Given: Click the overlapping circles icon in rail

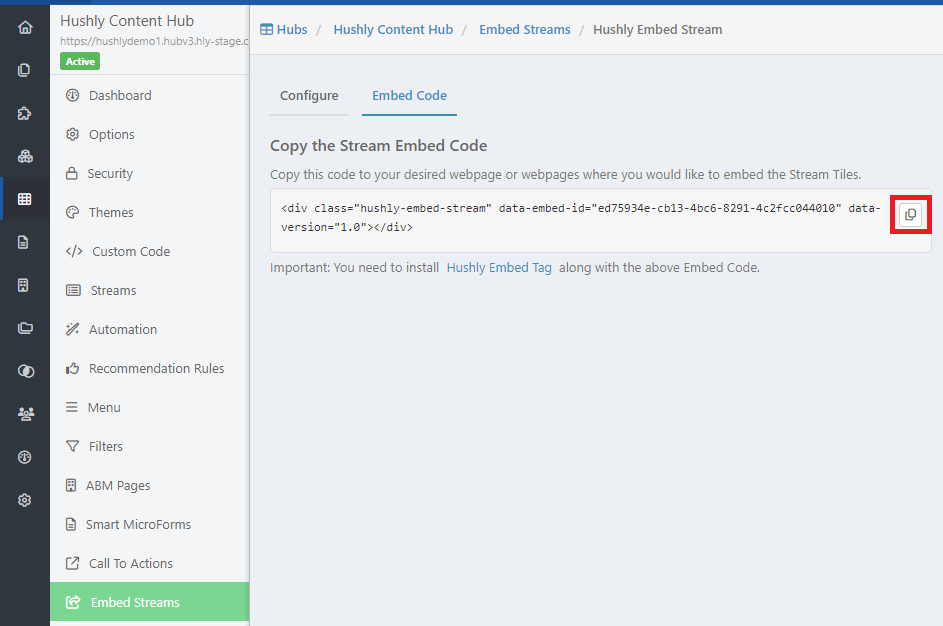Looking at the screenshot, I should 25,371.
